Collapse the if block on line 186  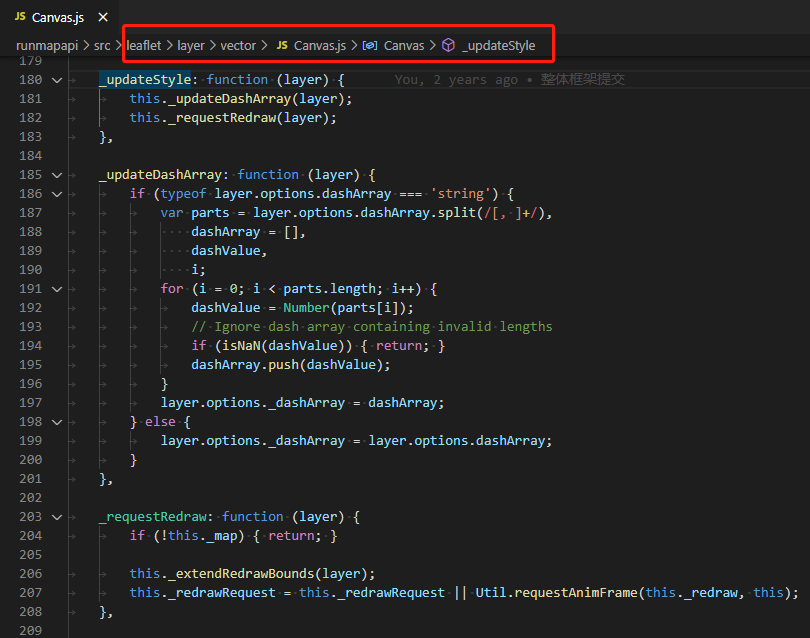tap(57, 193)
